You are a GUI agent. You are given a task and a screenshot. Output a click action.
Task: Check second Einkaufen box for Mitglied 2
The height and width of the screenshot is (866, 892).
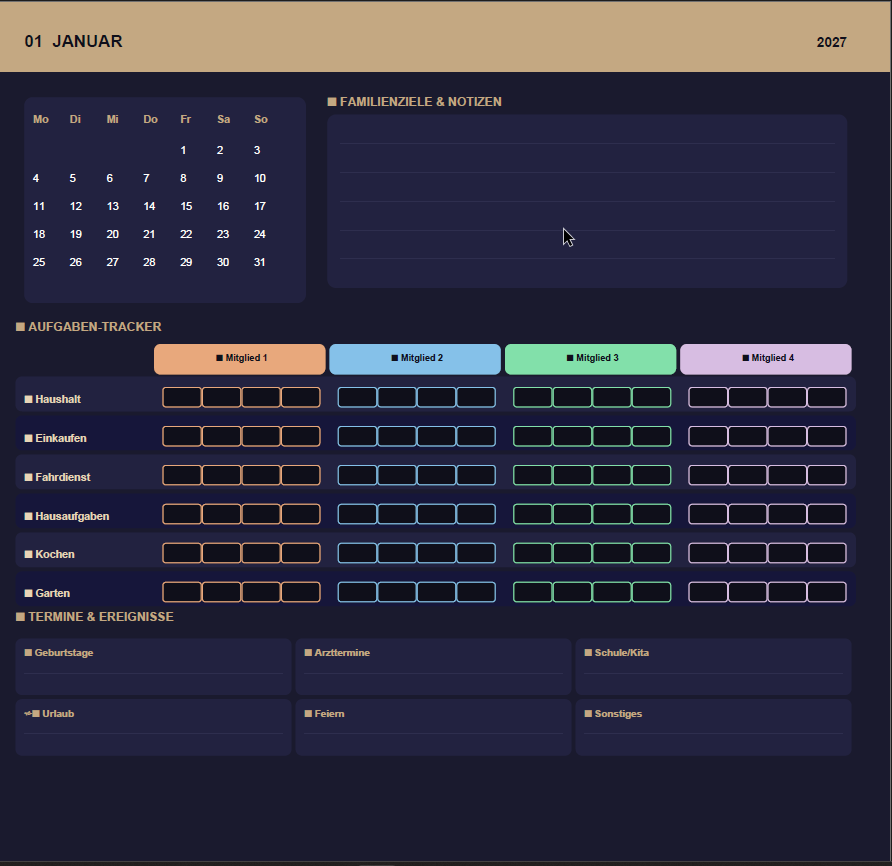(397, 436)
